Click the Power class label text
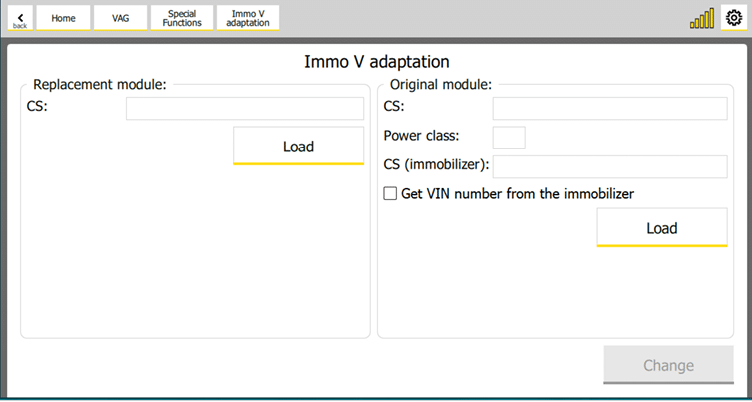 tap(421, 137)
